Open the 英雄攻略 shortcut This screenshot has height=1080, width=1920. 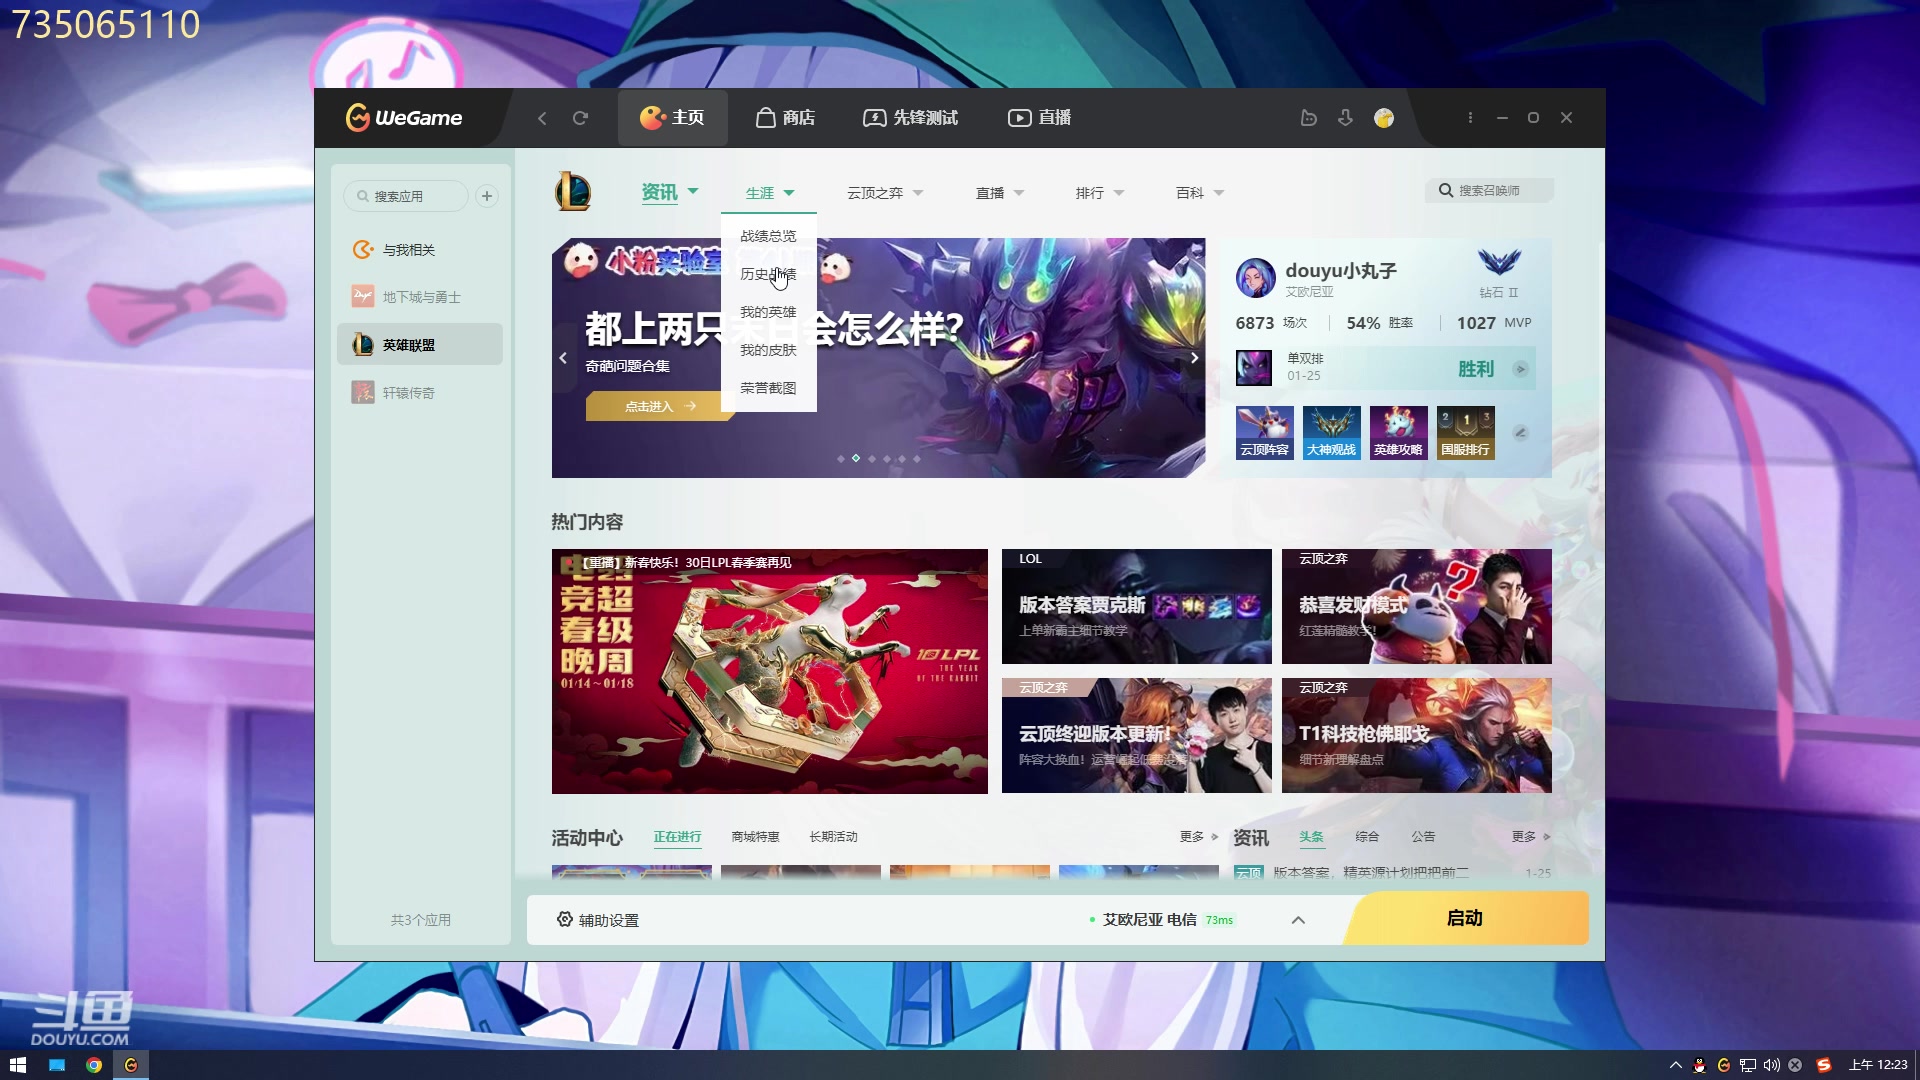pos(1398,432)
